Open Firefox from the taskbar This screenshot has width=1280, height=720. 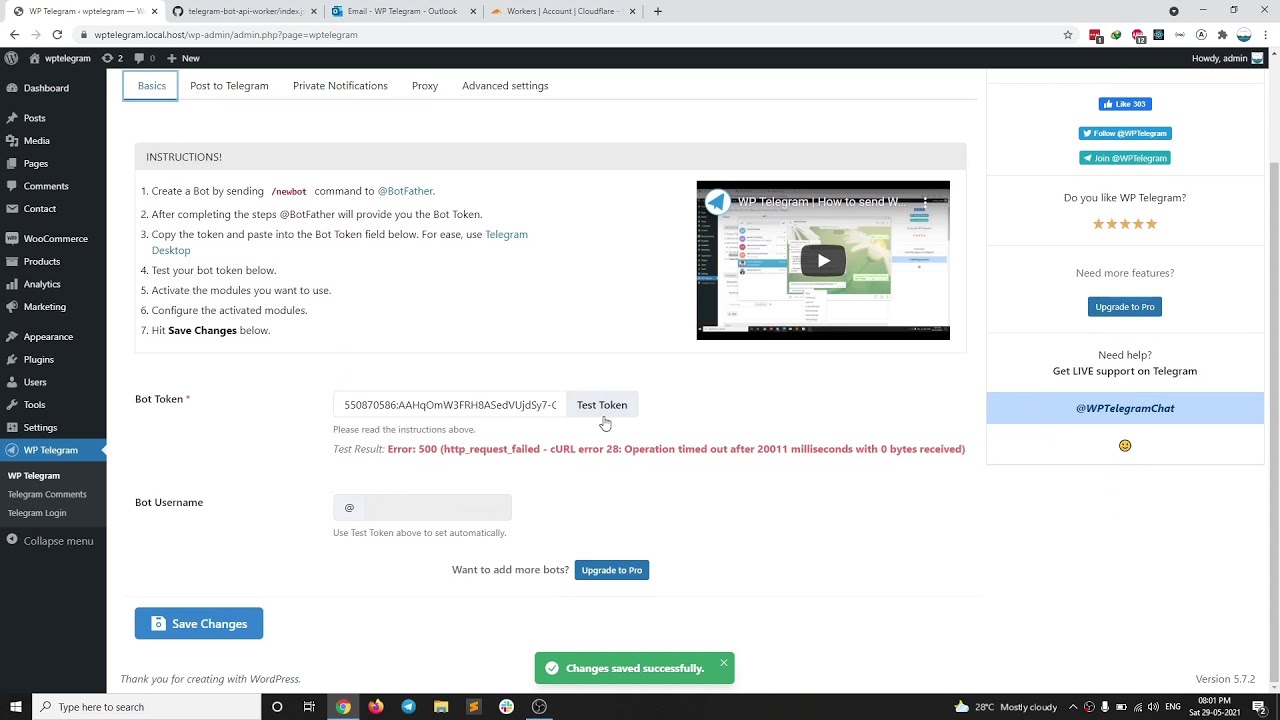tap(375, 707)
